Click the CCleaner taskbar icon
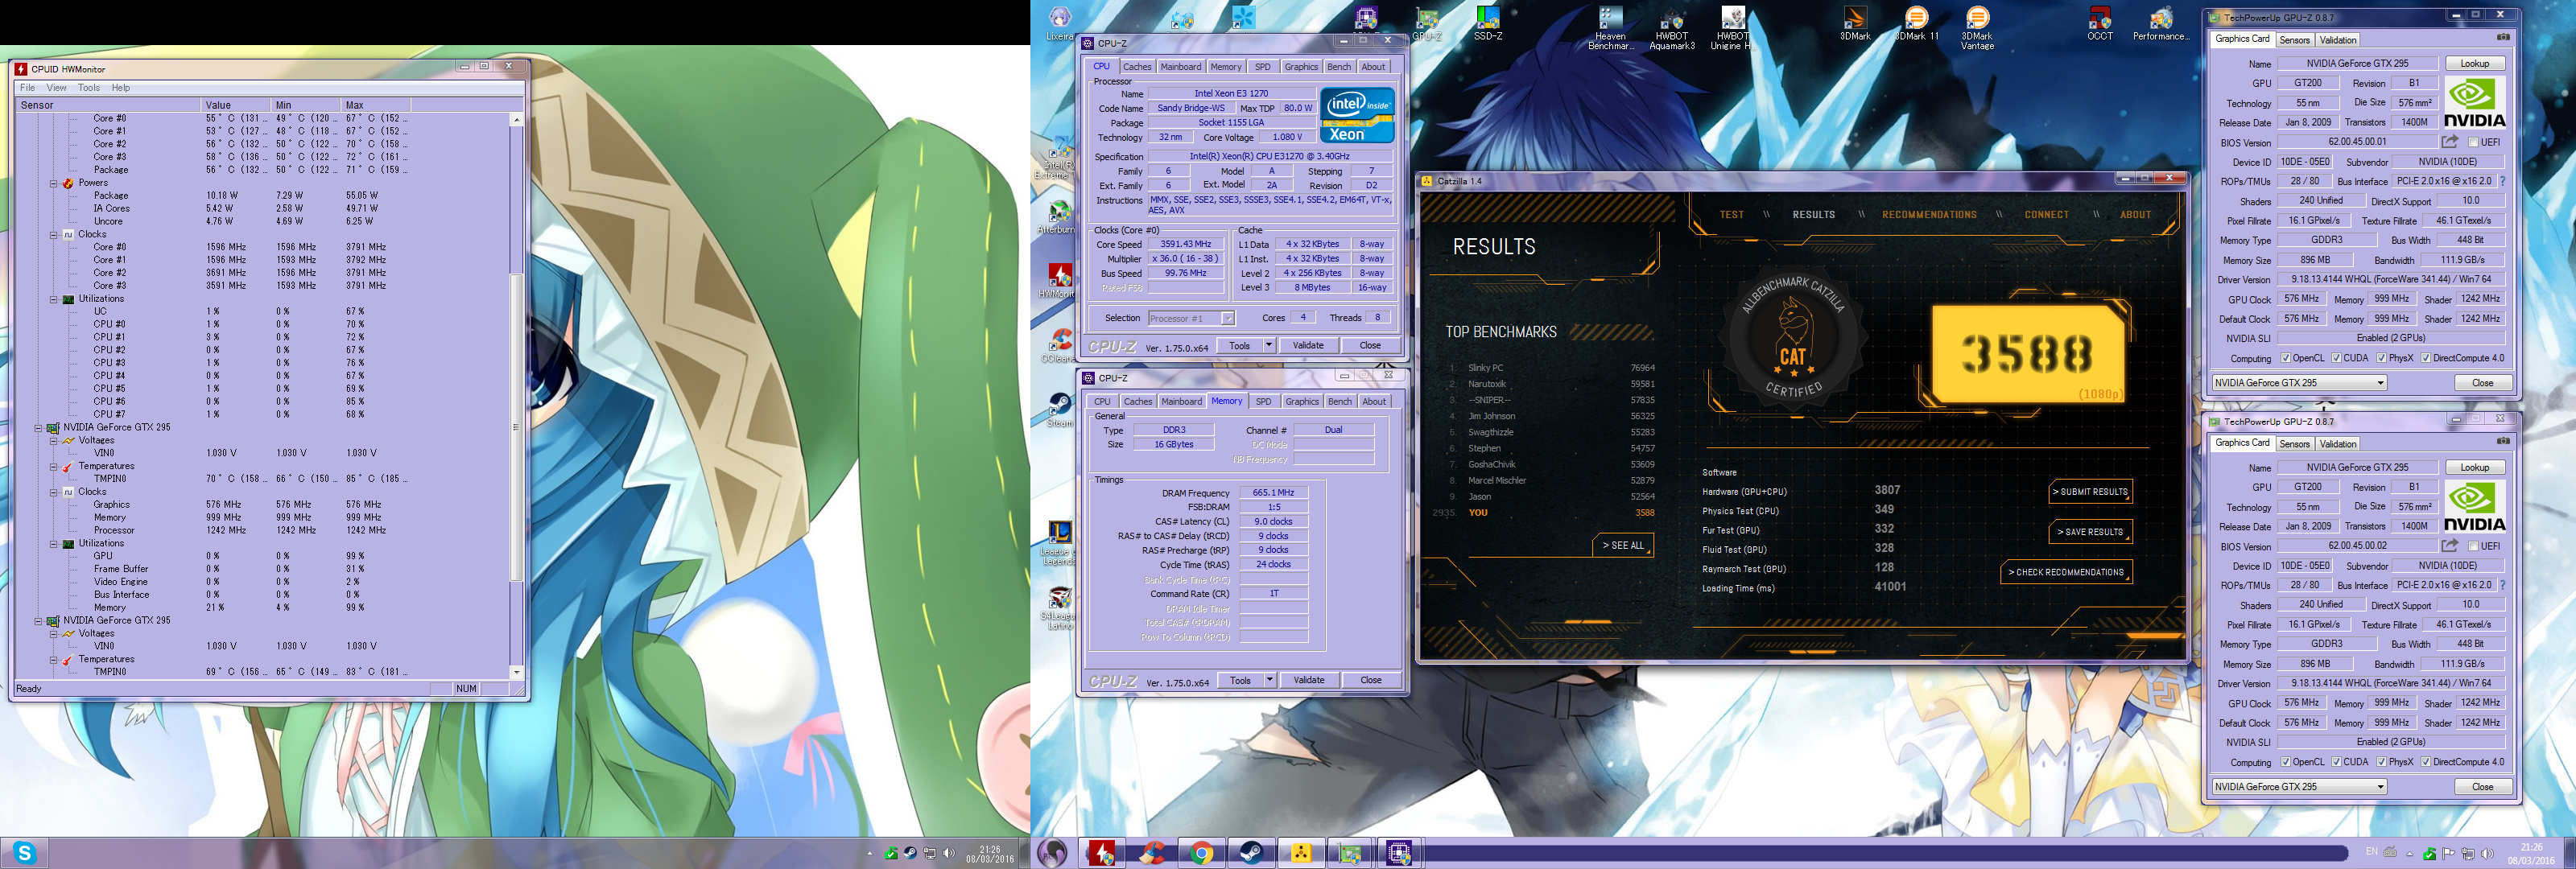 1152,853
